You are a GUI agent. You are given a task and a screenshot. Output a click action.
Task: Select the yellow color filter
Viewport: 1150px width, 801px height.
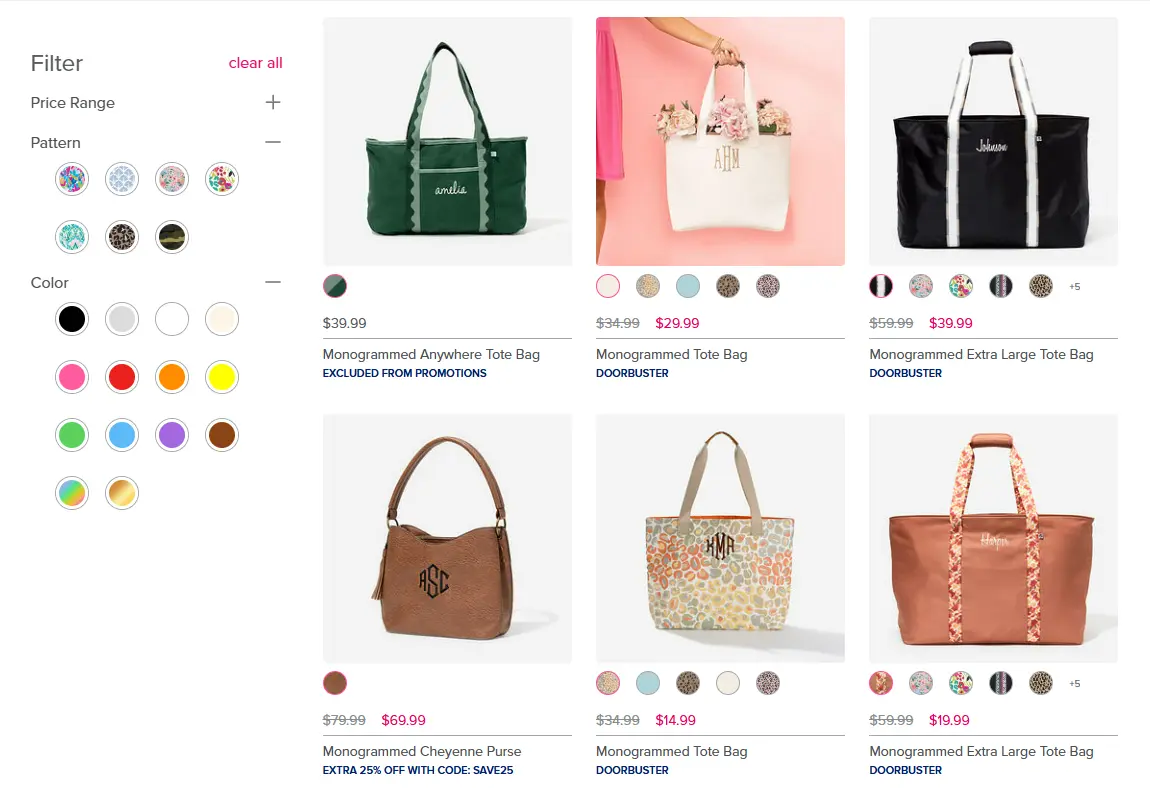221,377
